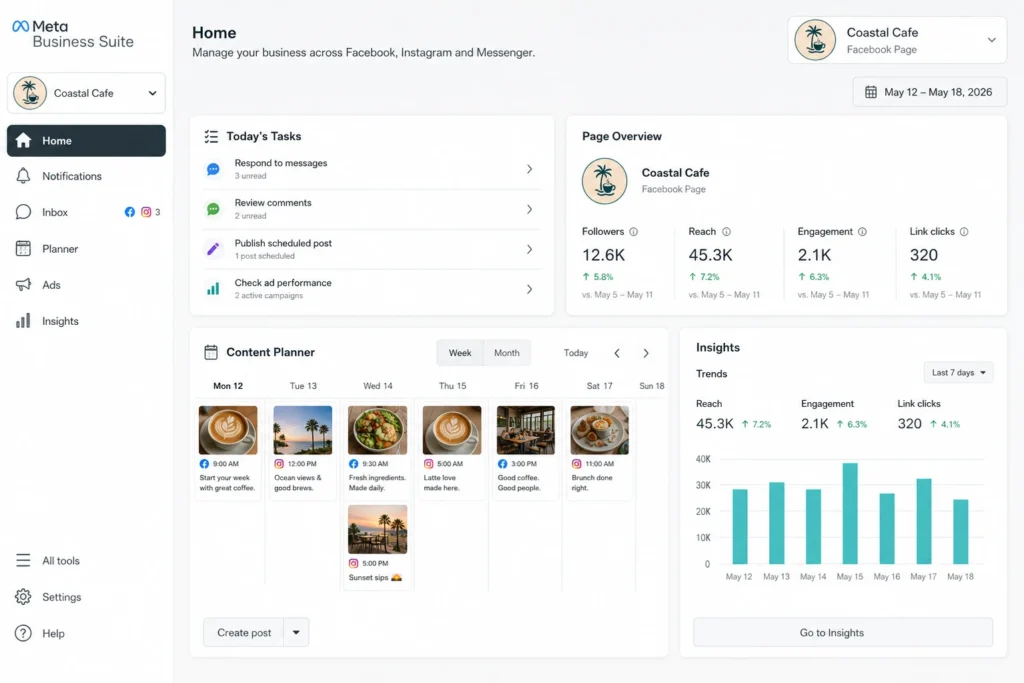Click the Content Planner calendar icon
Screen dimensions: 1024x683
tap(211, 352)
